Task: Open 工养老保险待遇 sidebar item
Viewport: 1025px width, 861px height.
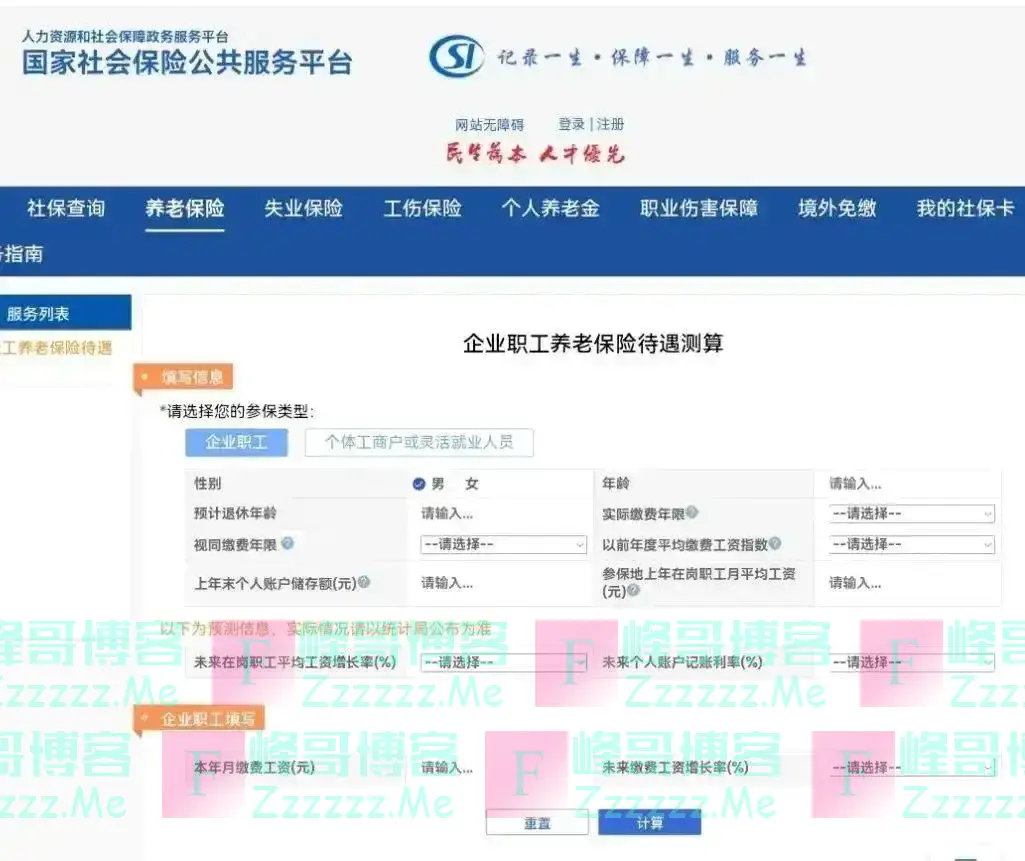Action: pyautogui.click(x=56, y=348)
